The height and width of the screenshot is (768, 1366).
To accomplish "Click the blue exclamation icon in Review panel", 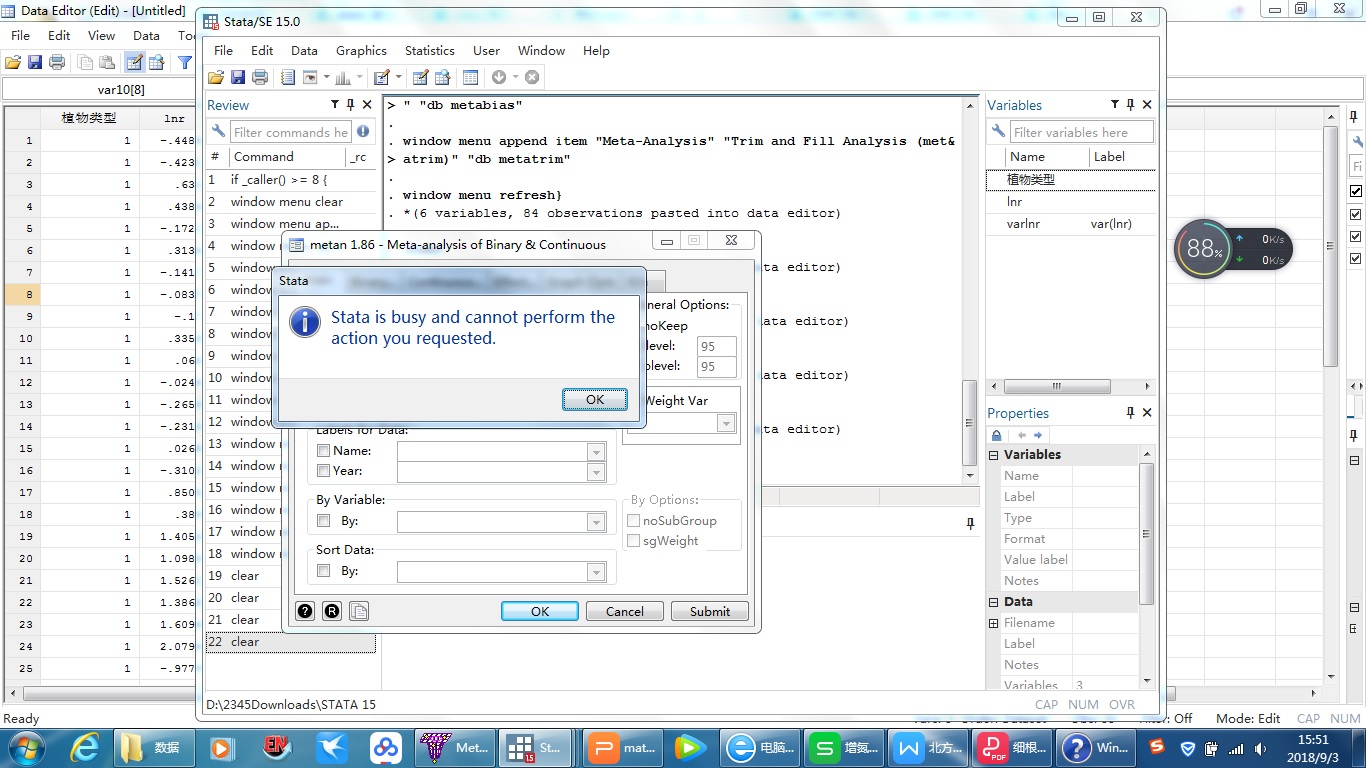I will (363, 131).
